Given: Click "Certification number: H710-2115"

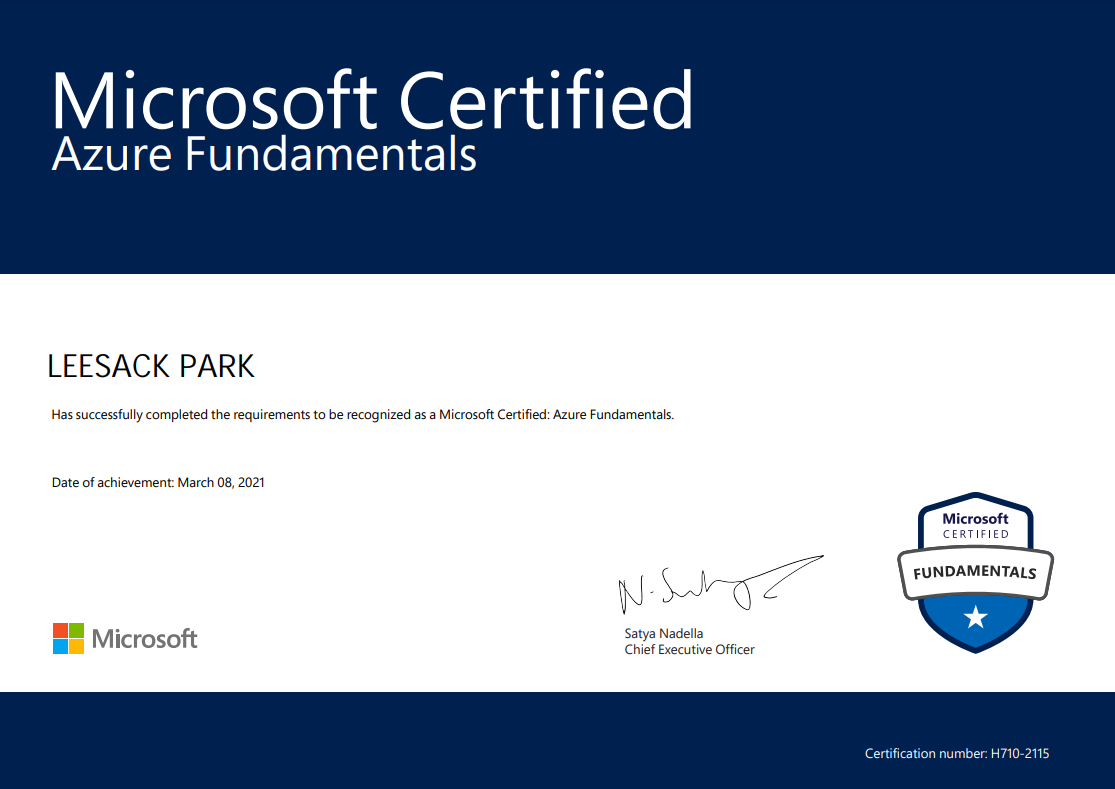Looking at the screenshot, I should 956,753.
